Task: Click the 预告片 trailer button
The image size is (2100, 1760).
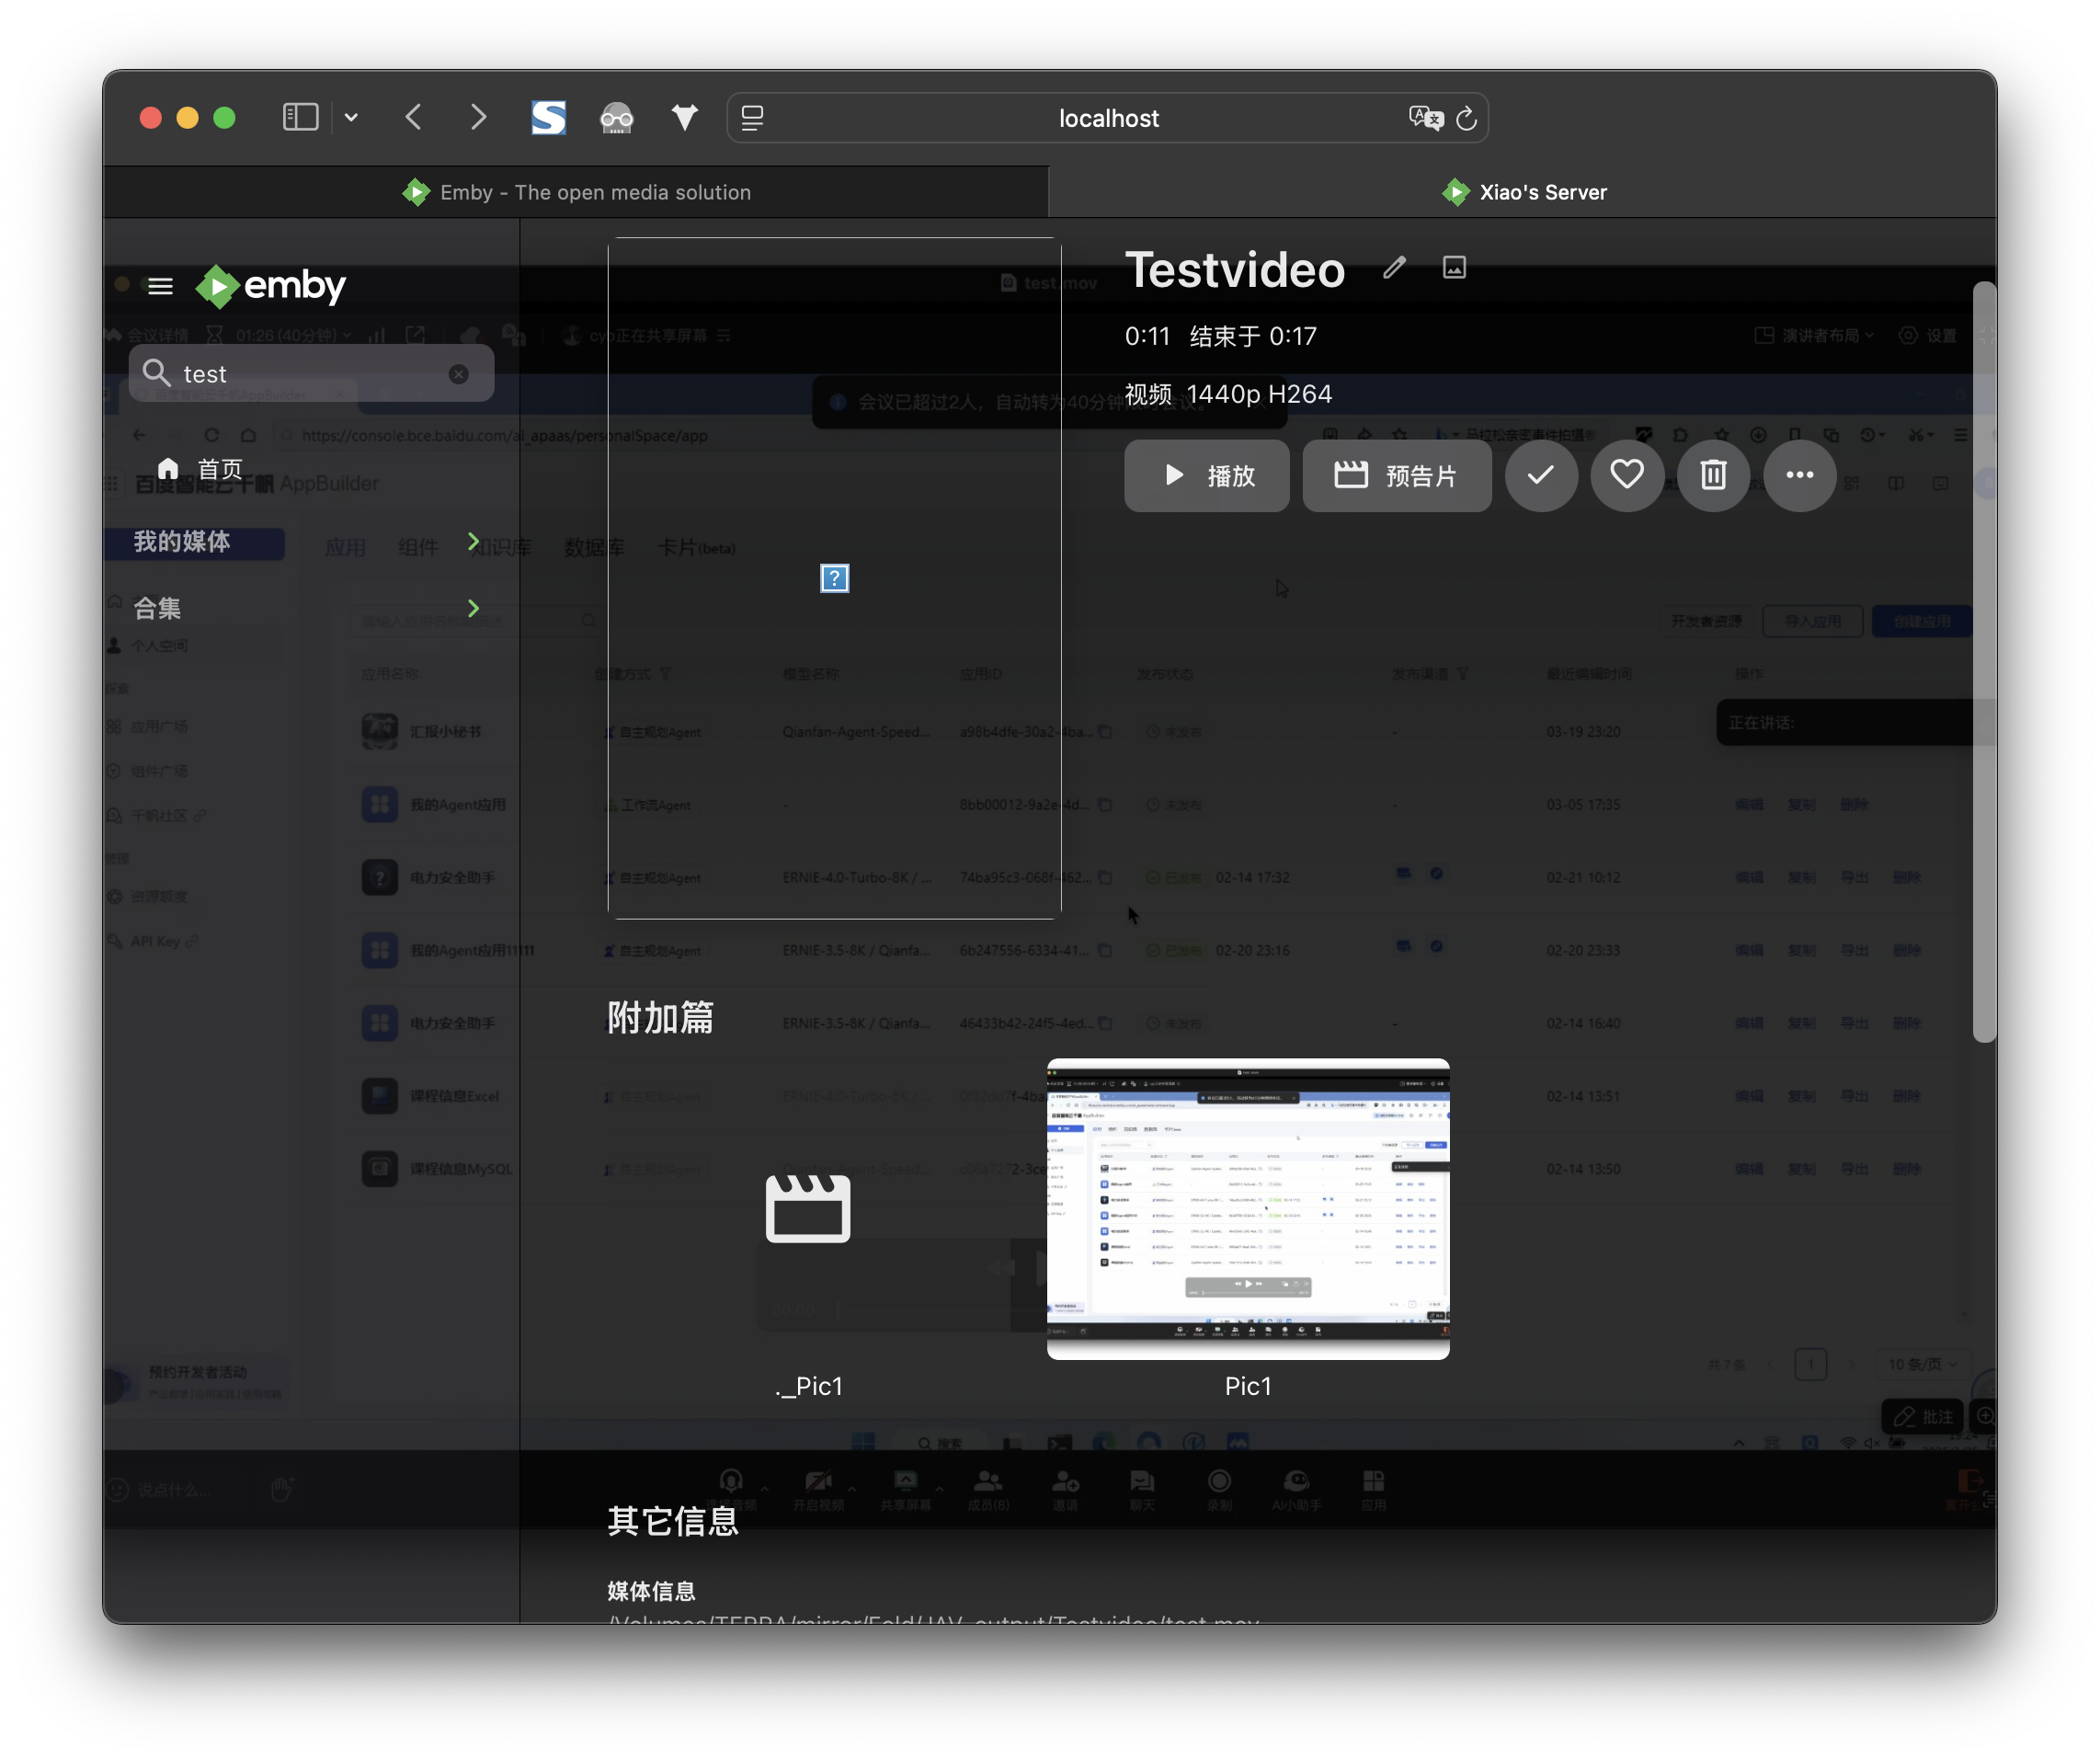Action: coord(1396,476)
